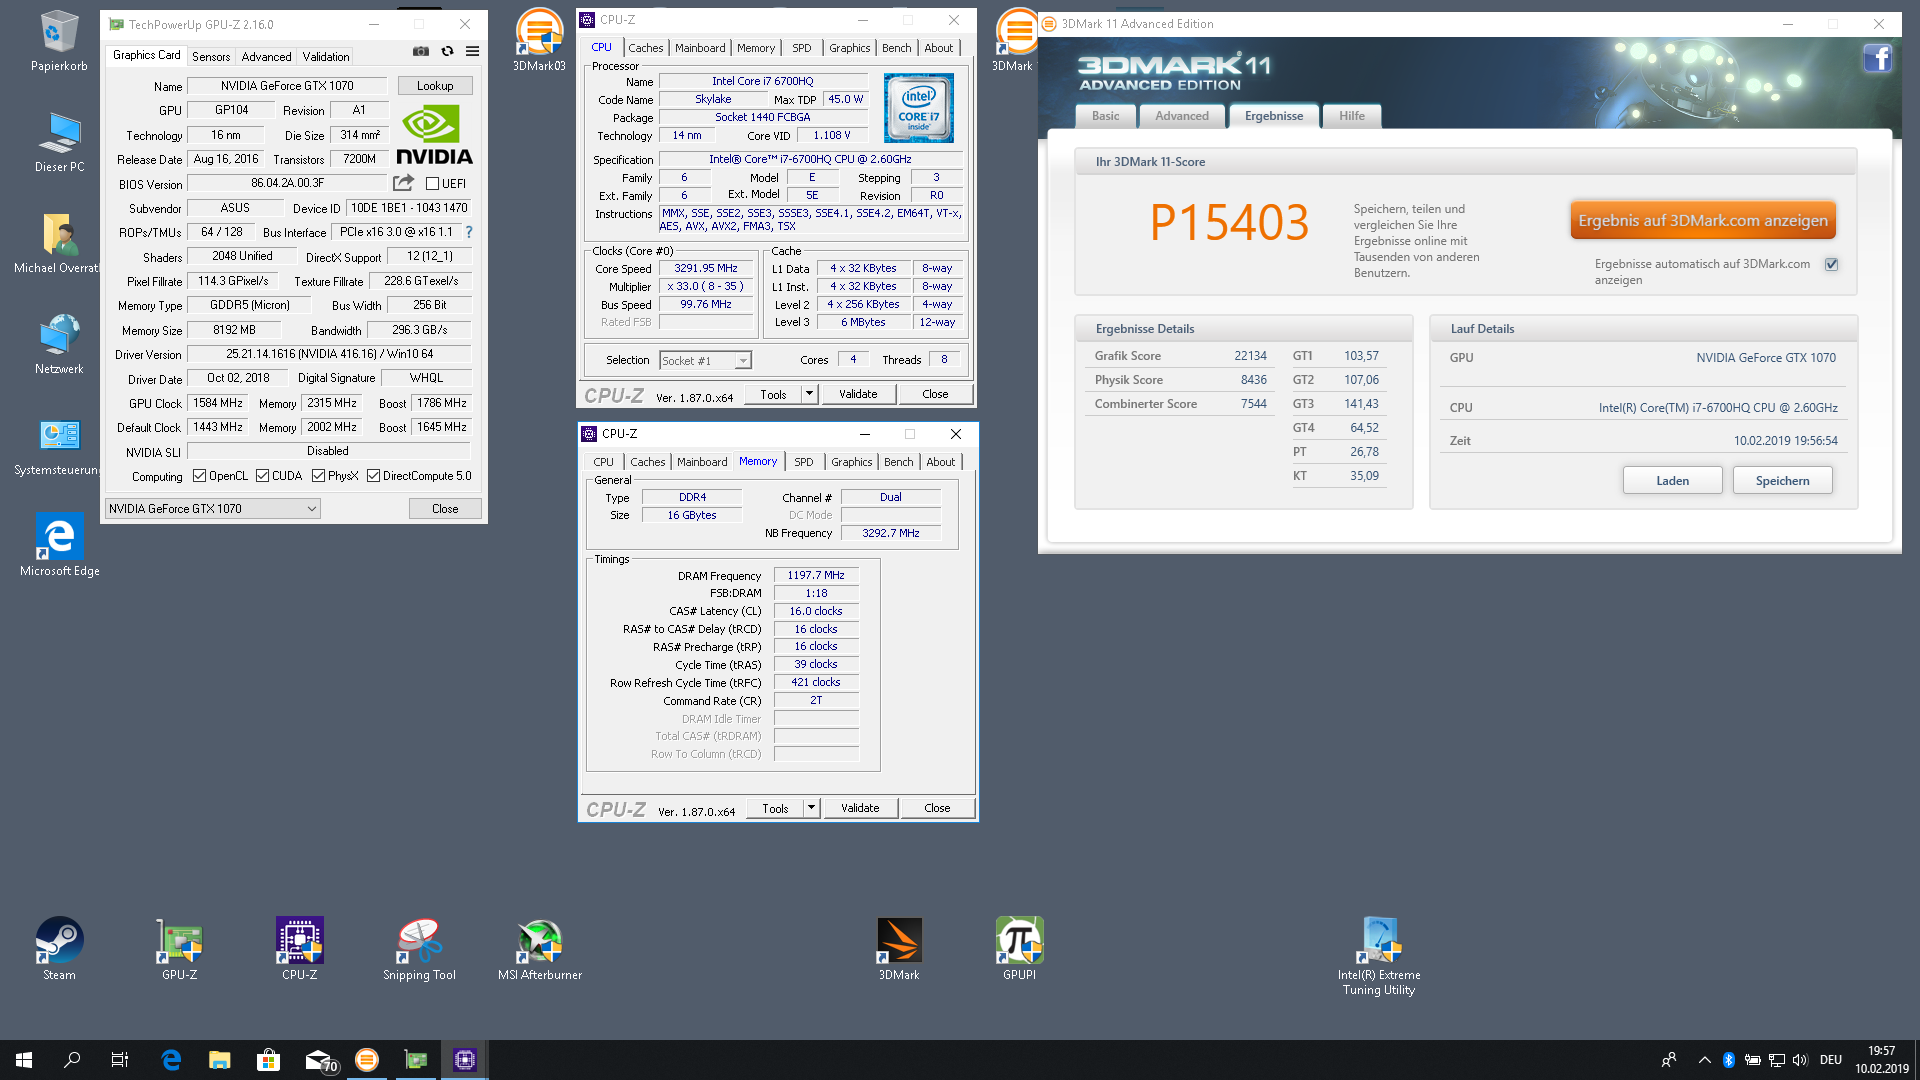Select the Snipping Tool desktop shortcut
This screenshot has height=1080, width=1920.
click(x=419, y=949)
